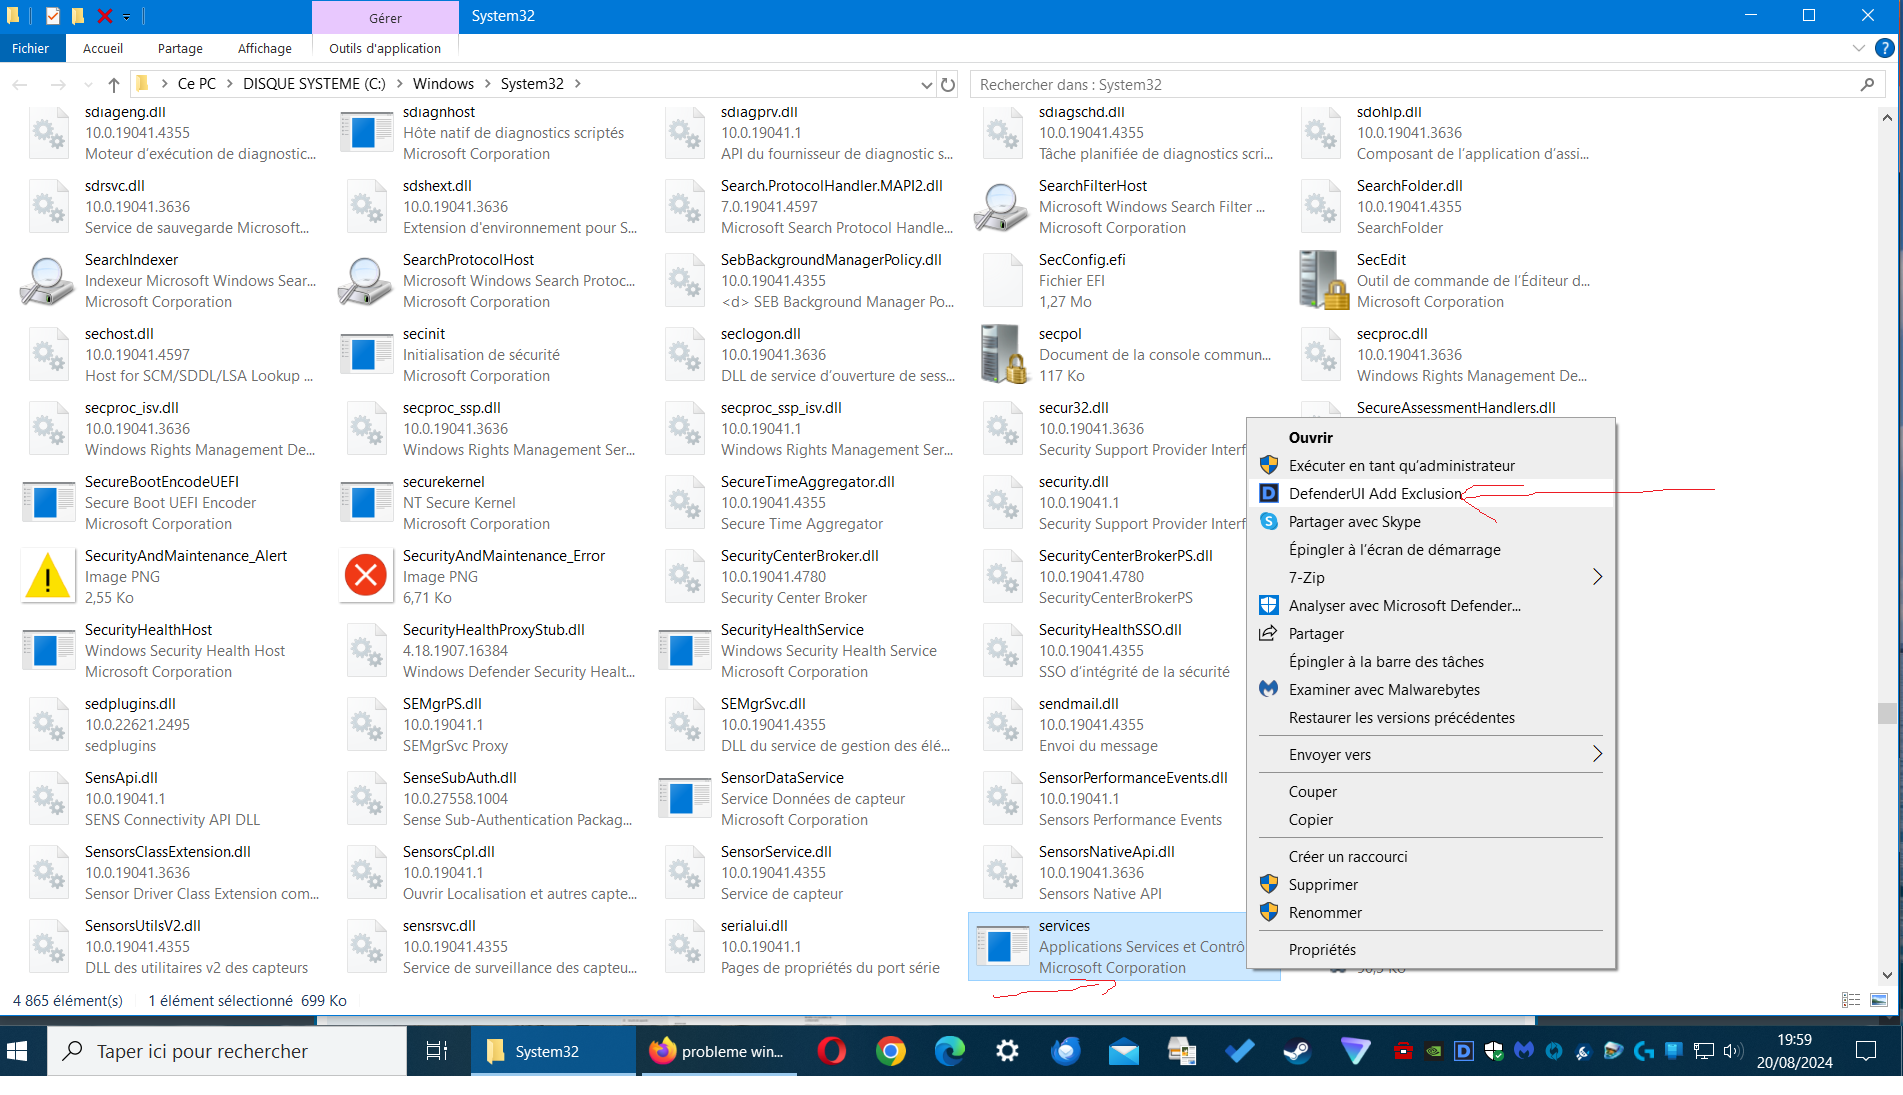Viewport: 1903px width, 1095px height.
Task: Switch to large thumbnails view icon
Action: (1879, 1000)
